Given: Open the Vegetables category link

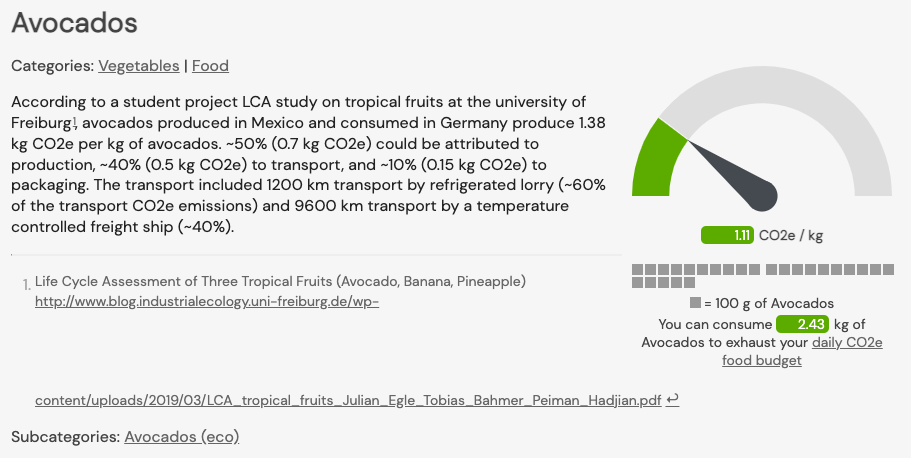Looking at the screenshot, I should (138, 66).
